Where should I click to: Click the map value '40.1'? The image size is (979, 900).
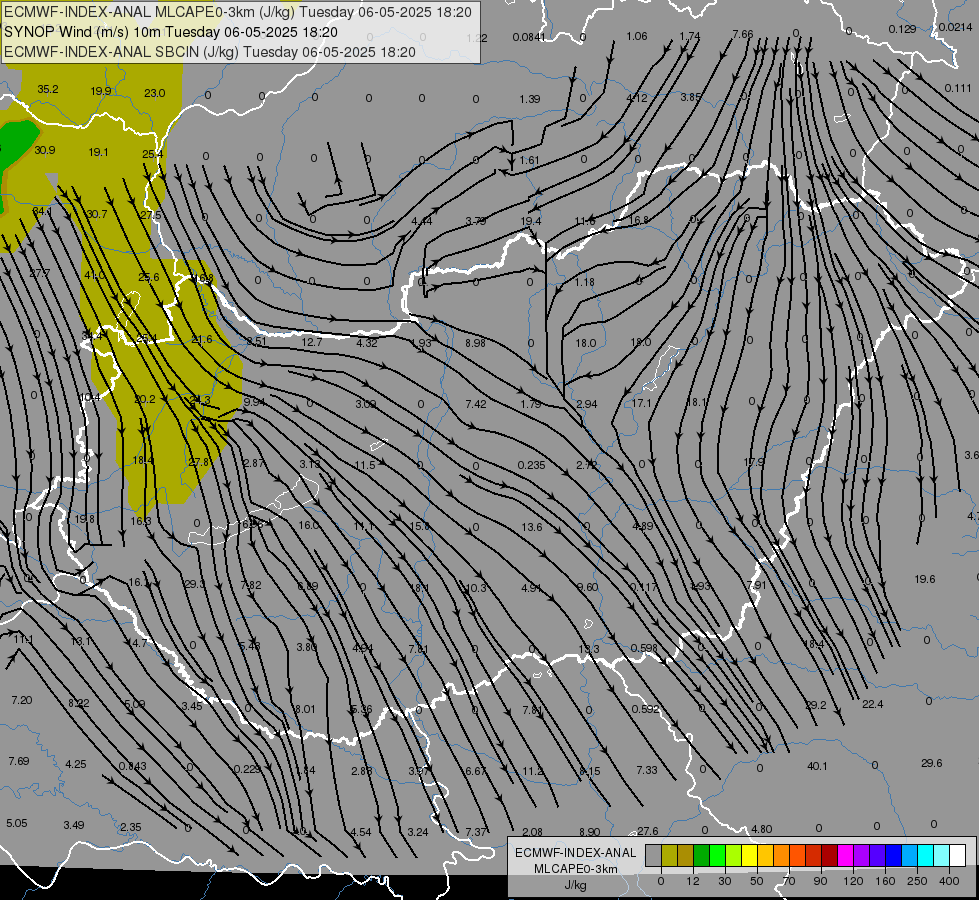pos(817,766)
